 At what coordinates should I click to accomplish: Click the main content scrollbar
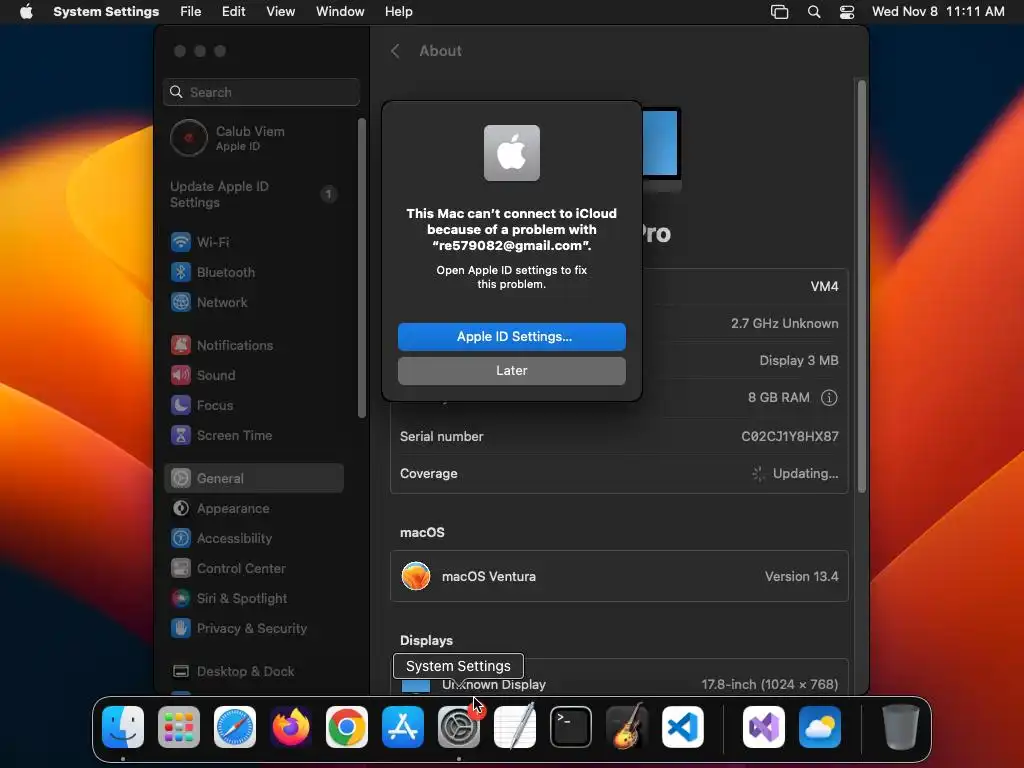(x=861, y=286)
